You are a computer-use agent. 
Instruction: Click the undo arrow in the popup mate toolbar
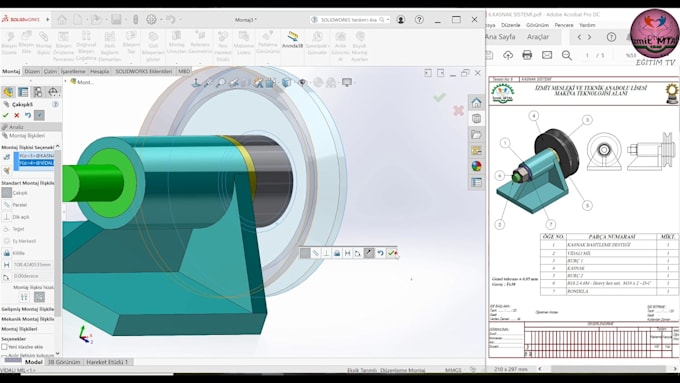pyautogui.click(x=380, y=253)
